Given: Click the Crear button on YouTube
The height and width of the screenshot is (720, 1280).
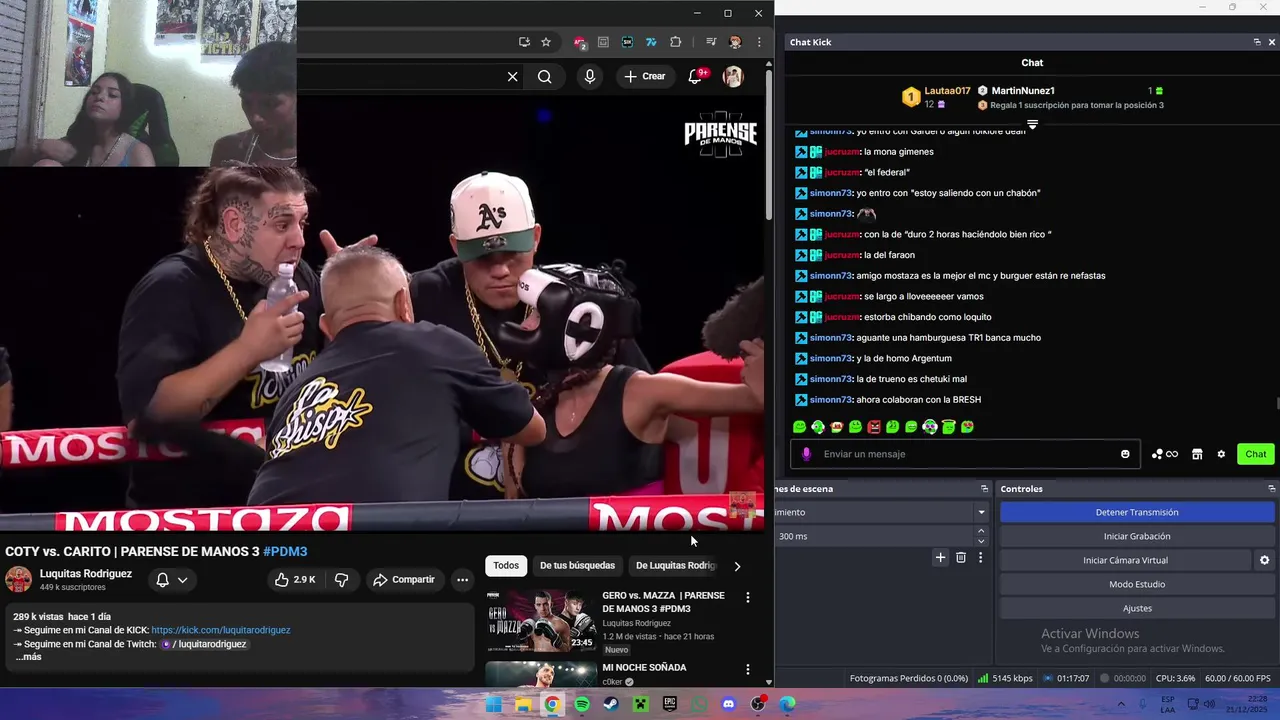Looking at the screenshot, I should [644, 76].
